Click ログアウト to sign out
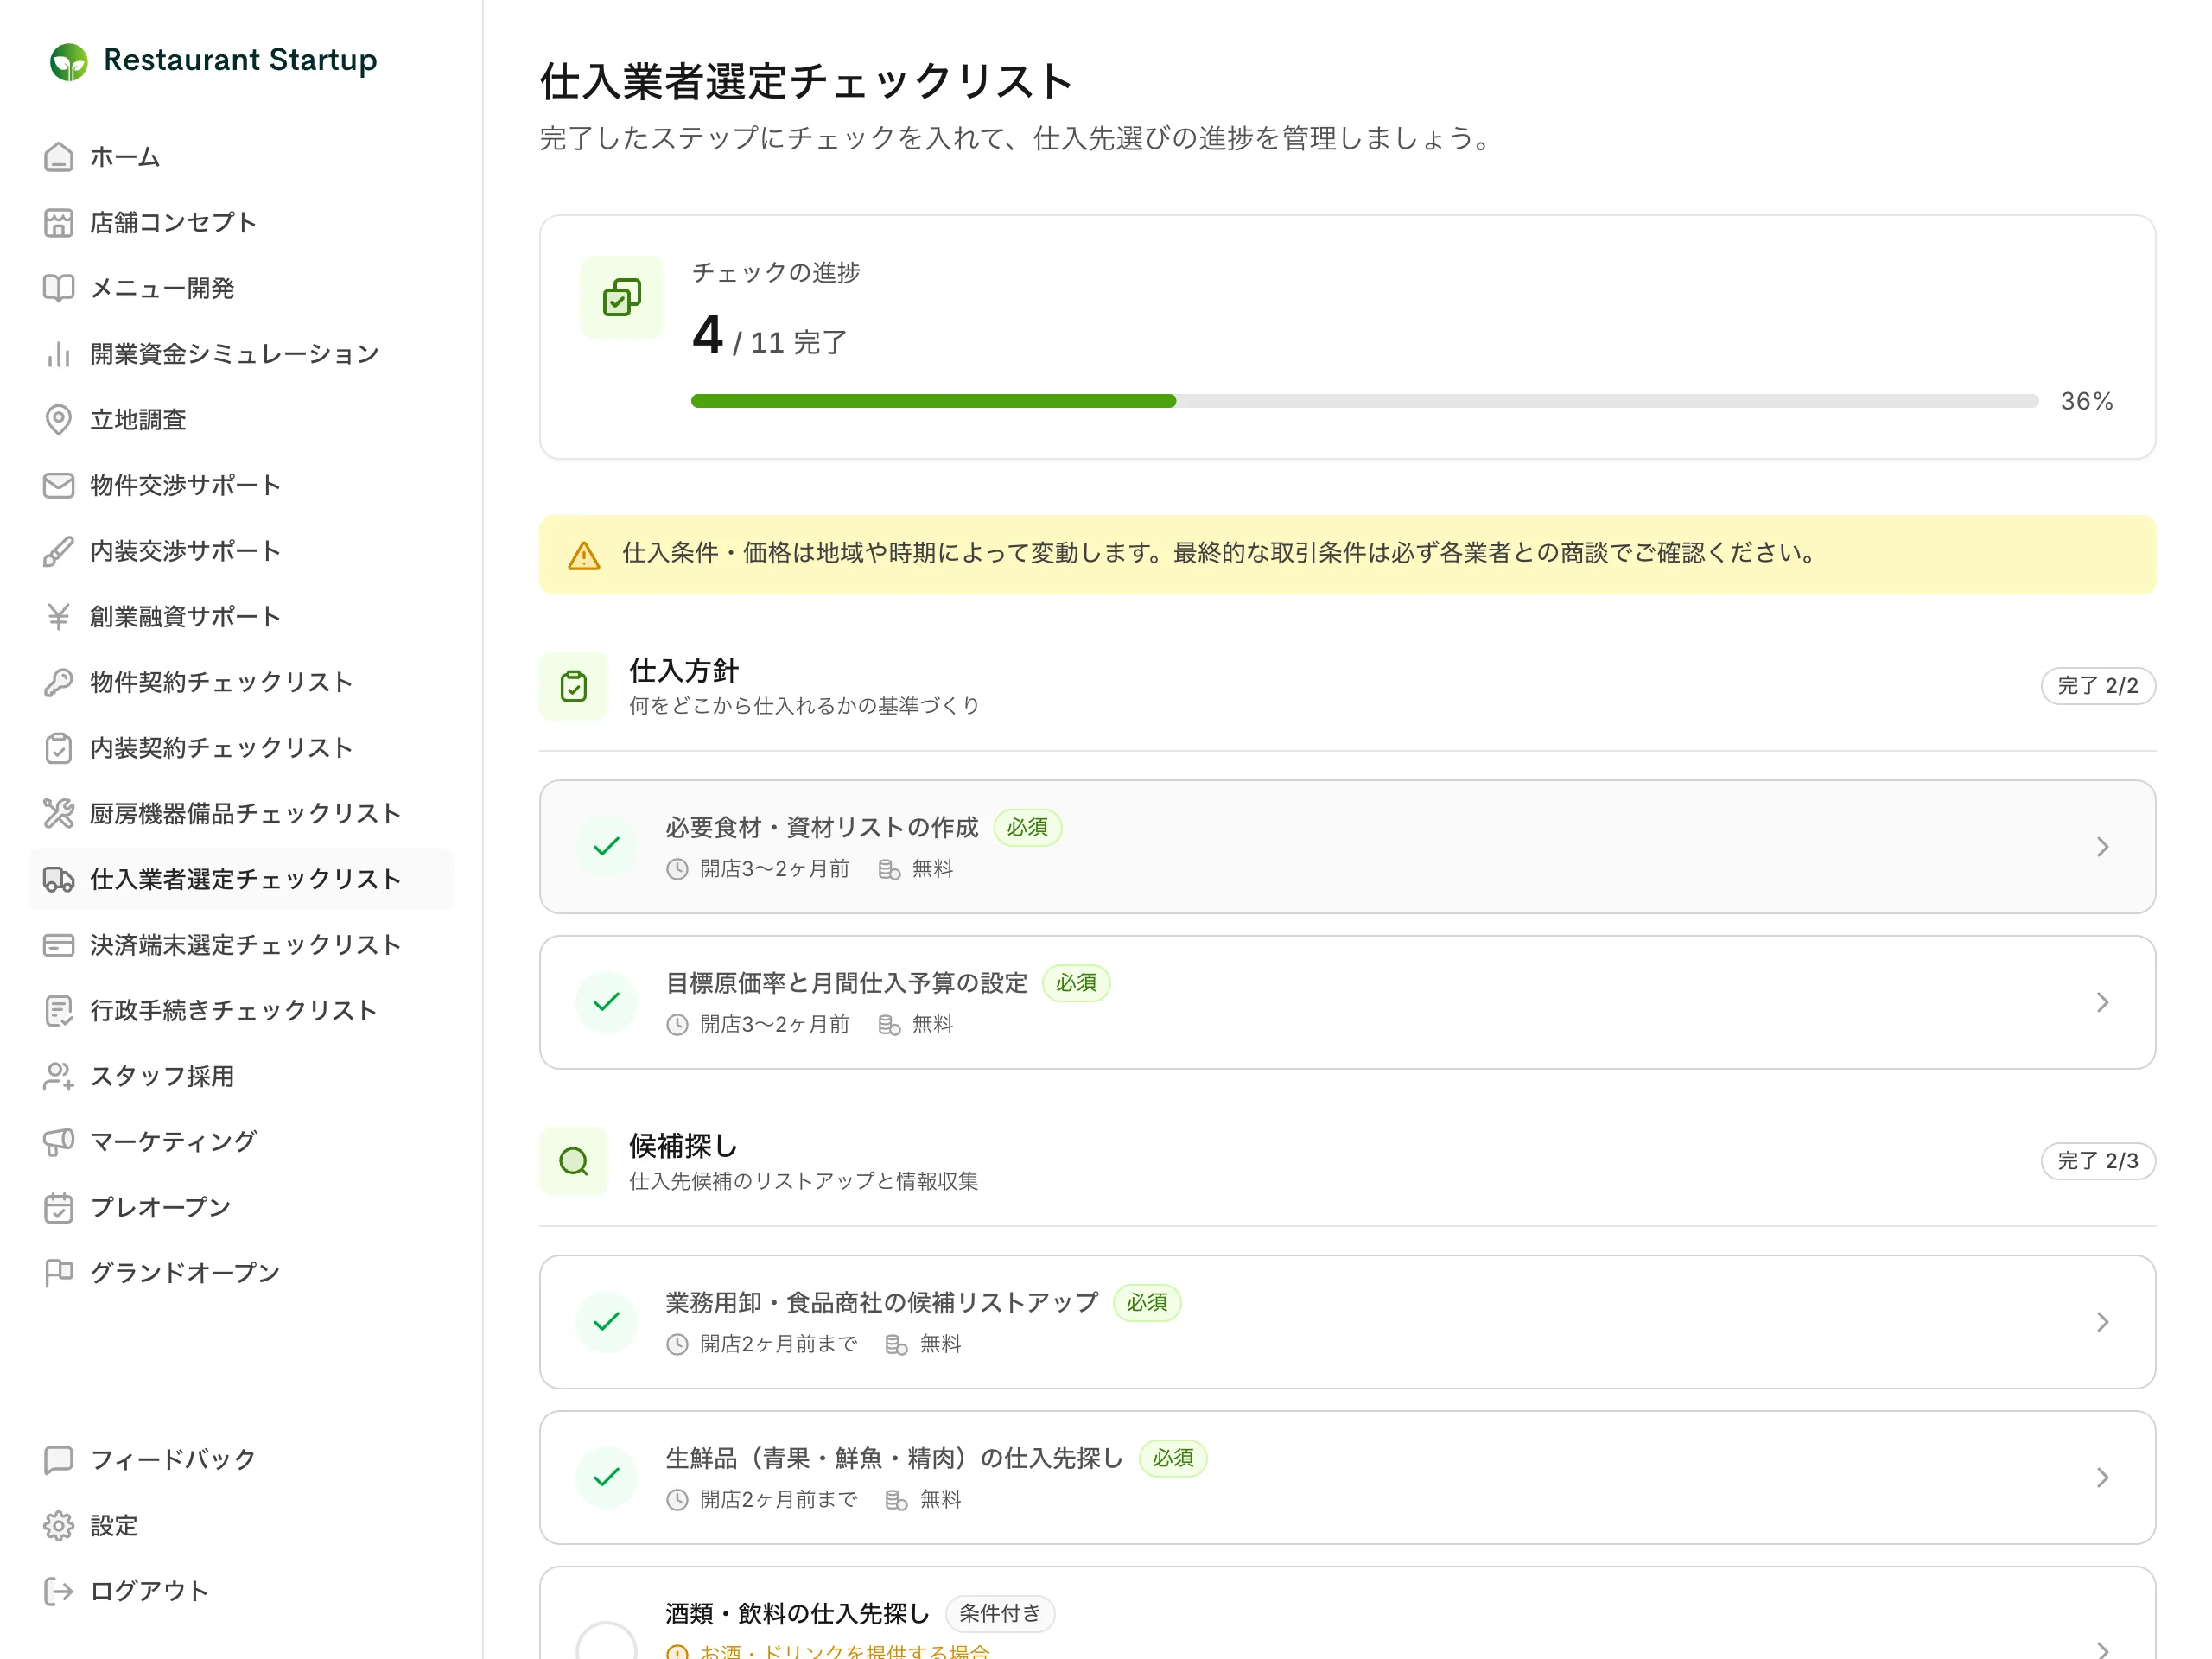Screen dimensions: 2212x1659 (x=241, y=1591)
